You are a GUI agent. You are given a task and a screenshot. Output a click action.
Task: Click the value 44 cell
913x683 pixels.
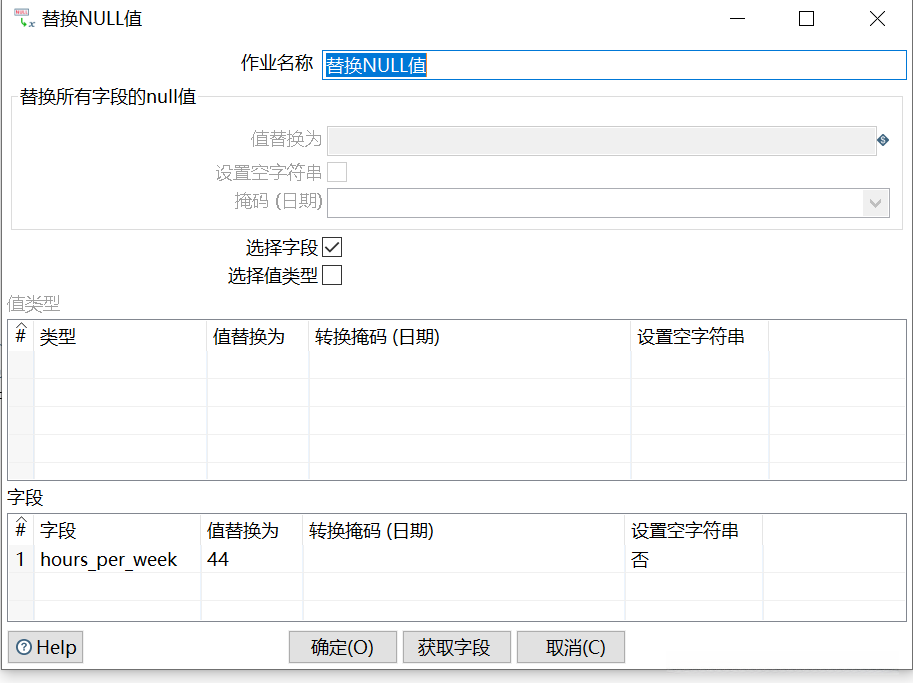click(252, 559)
